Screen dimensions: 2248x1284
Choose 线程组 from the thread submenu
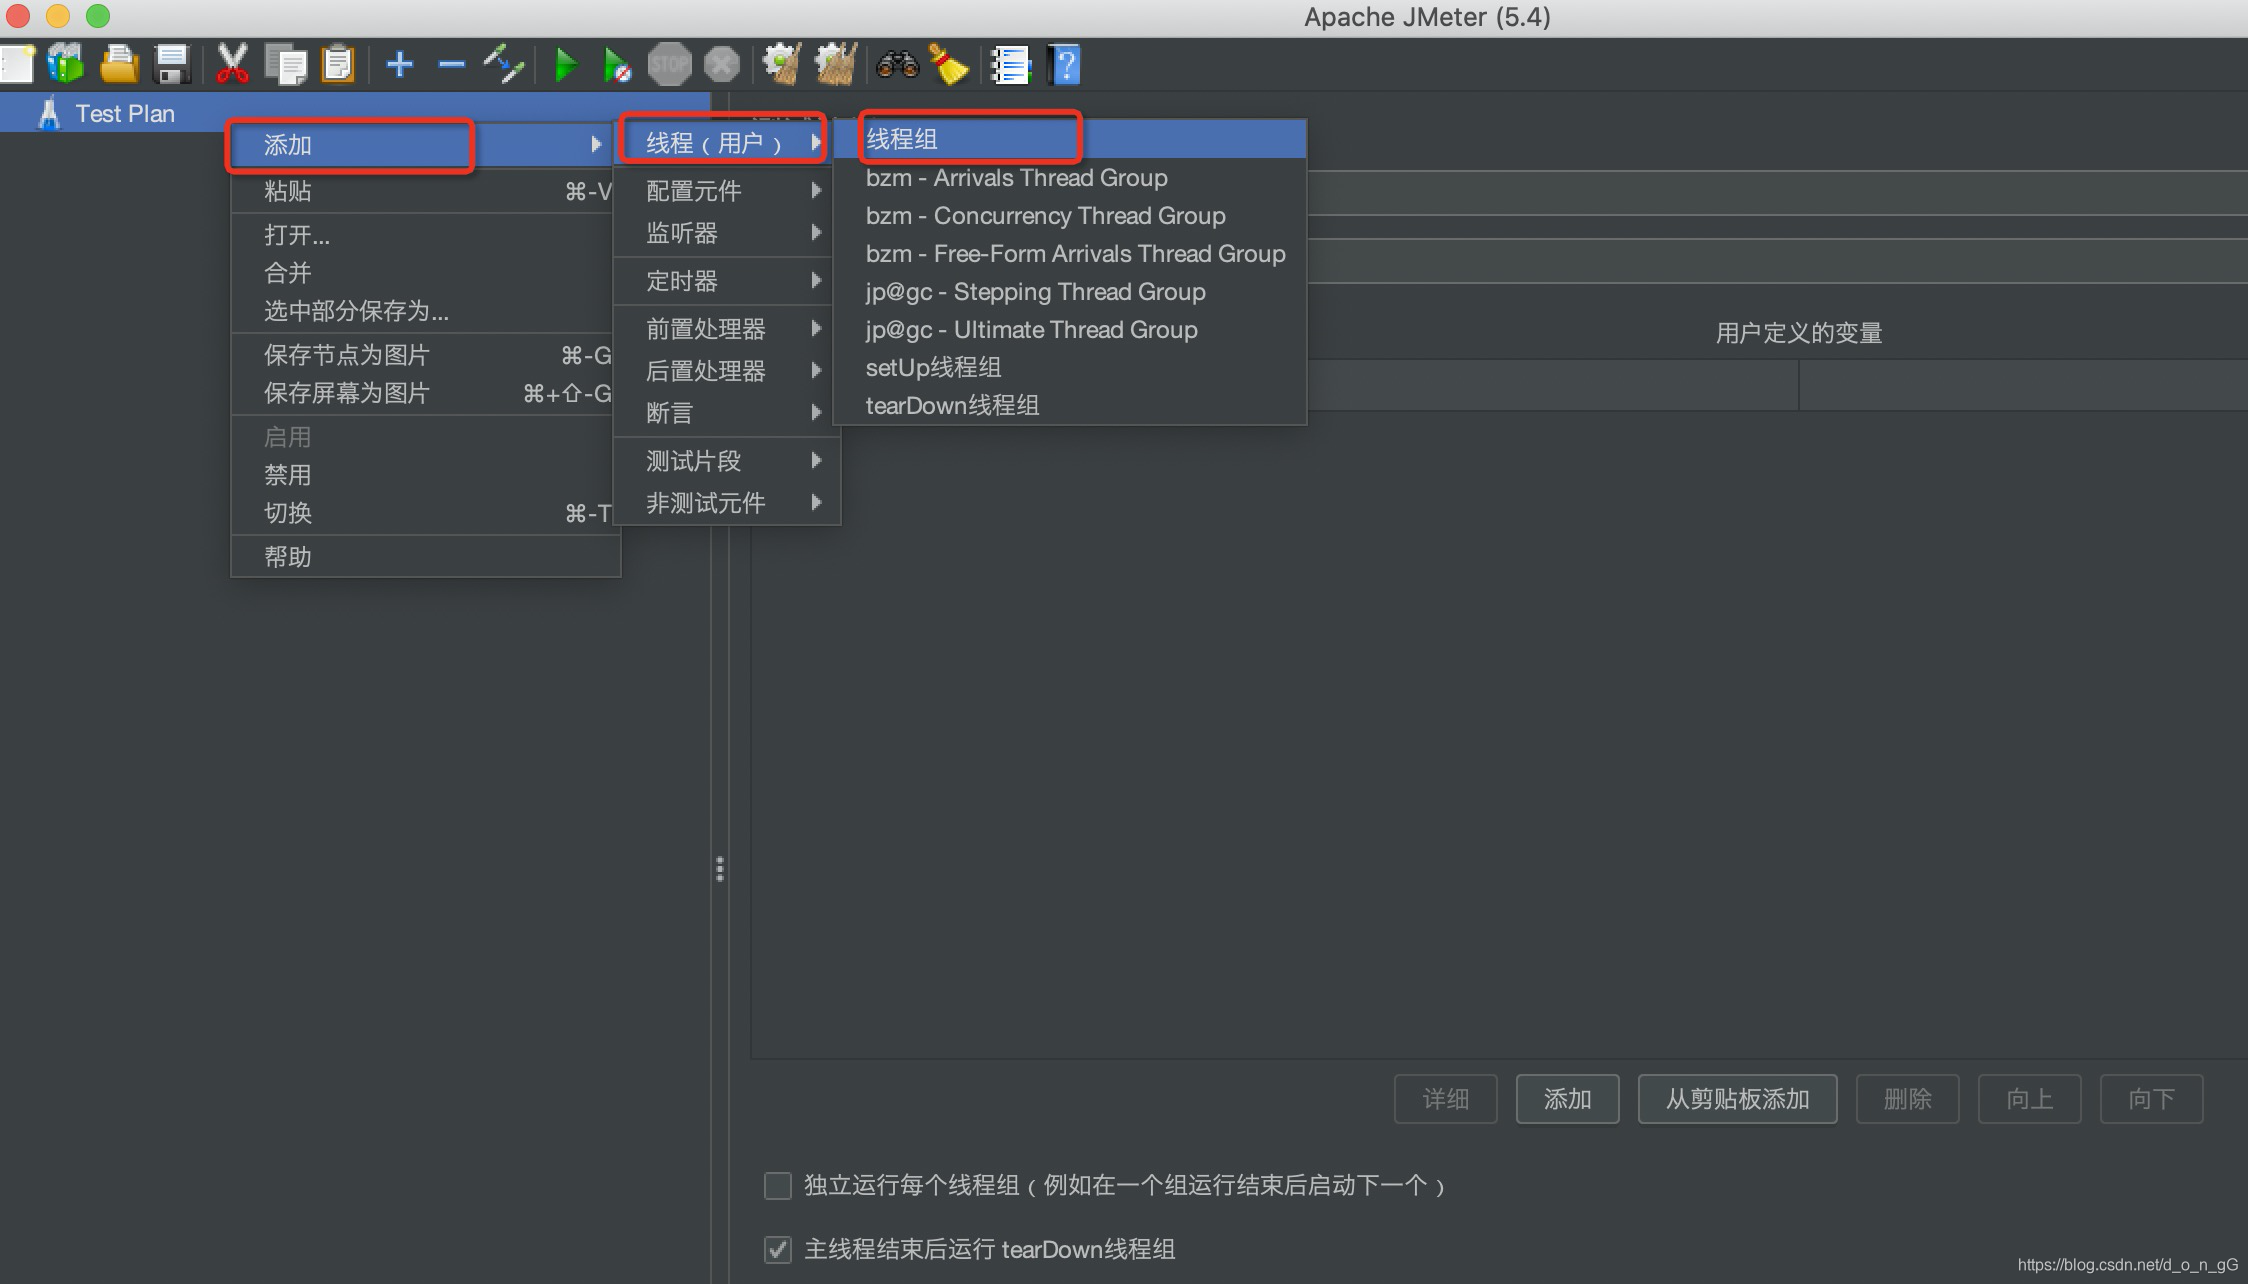(1070, 139)
